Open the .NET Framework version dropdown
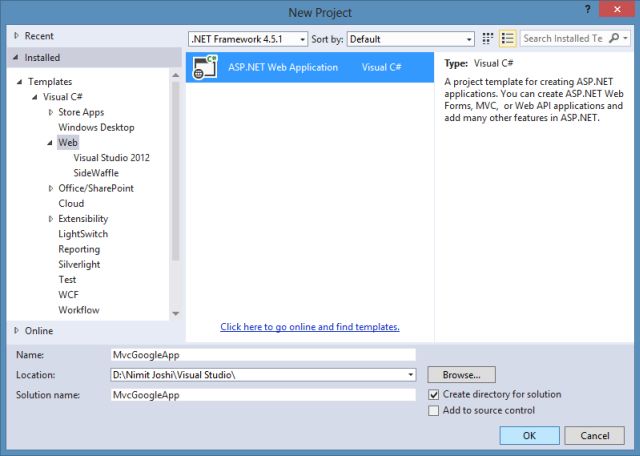 point(248,39)
